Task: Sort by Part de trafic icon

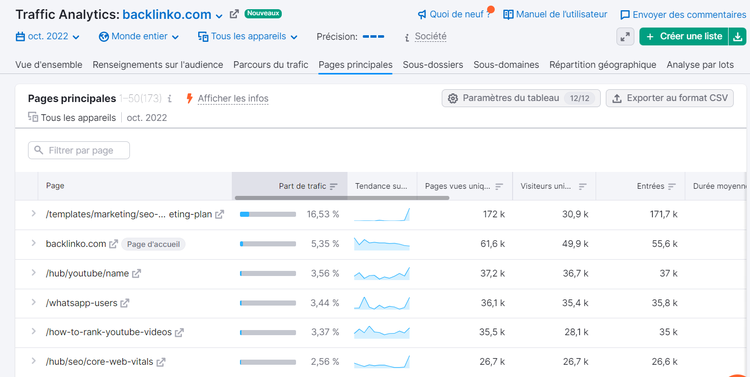Action: 334,186
